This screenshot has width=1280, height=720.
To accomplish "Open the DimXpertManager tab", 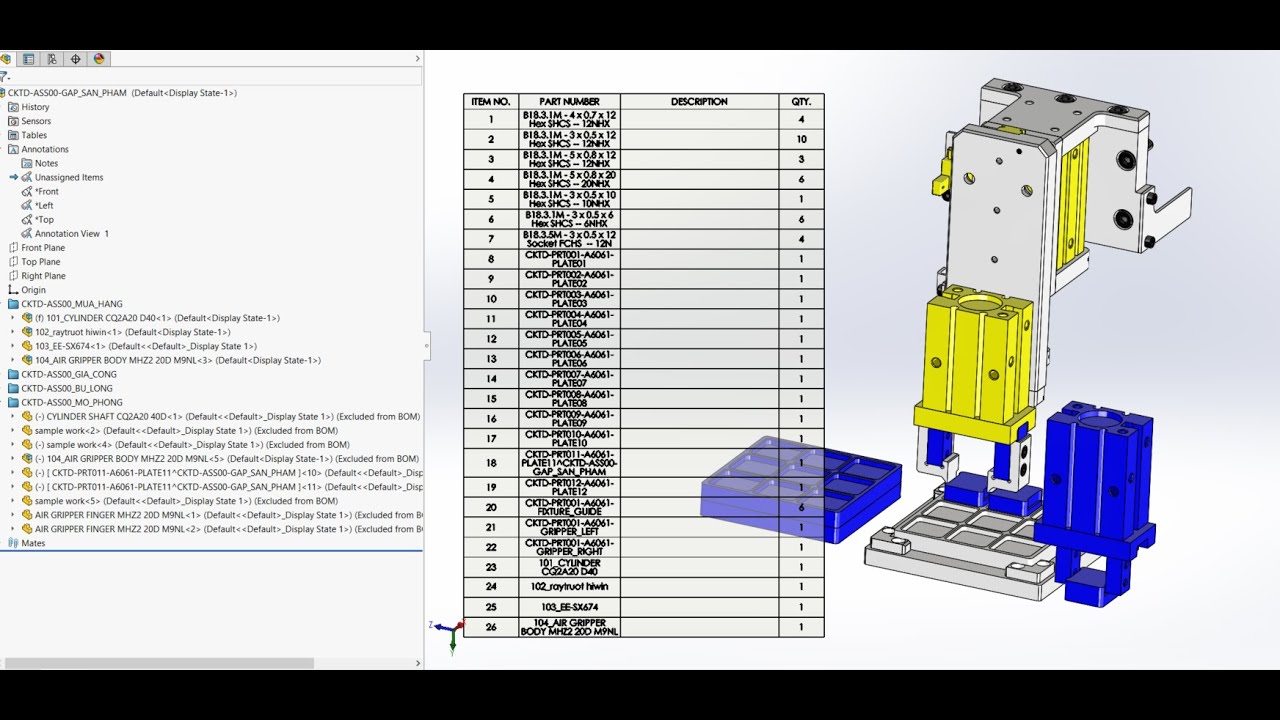I will (75, 59).
